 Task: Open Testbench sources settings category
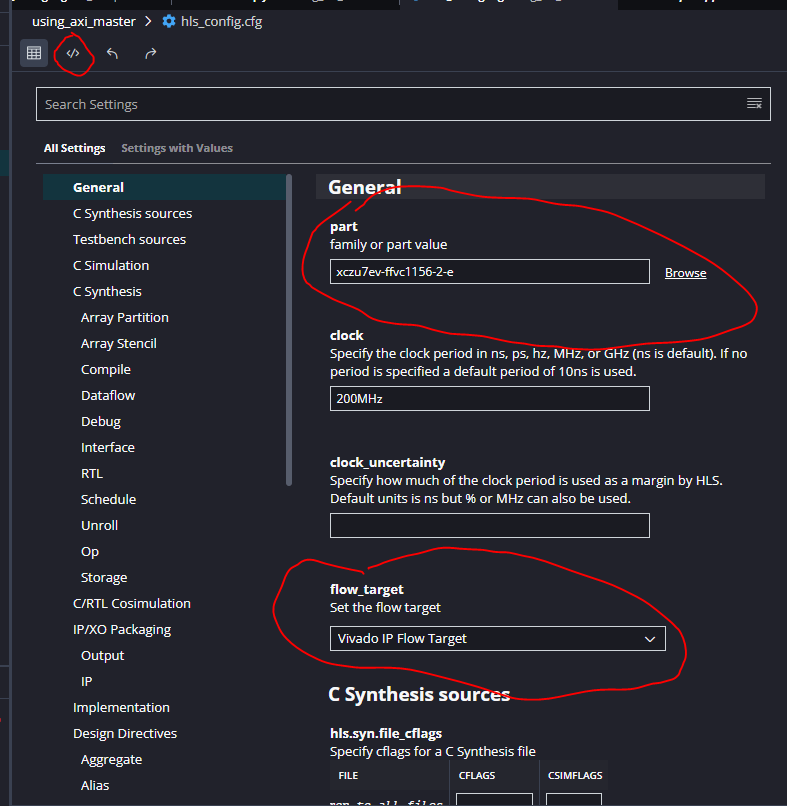coord(129,239)
